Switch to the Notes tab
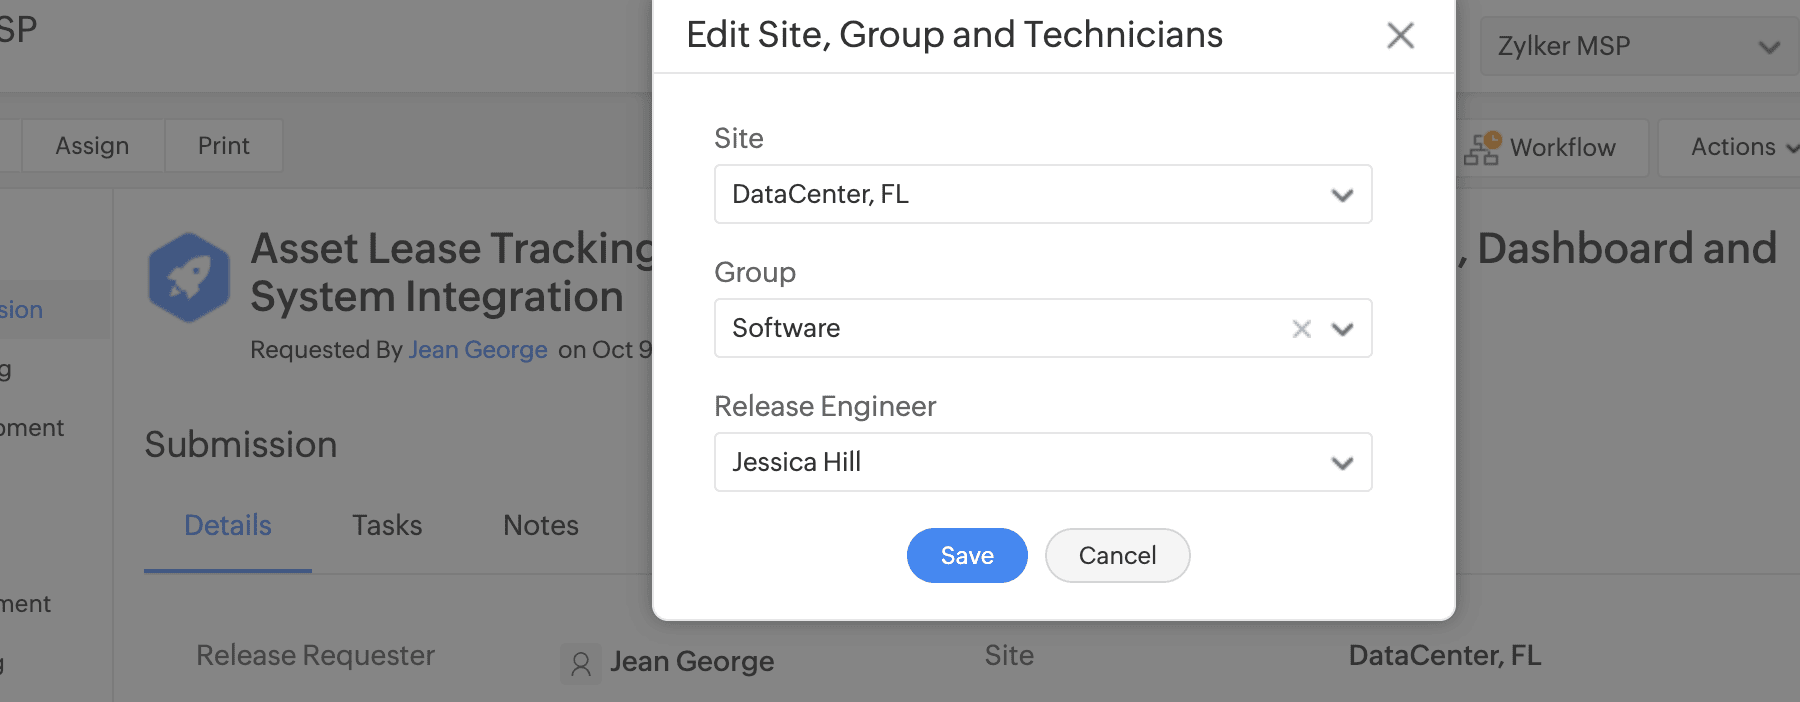1800x702 pixels. (541, 525)
